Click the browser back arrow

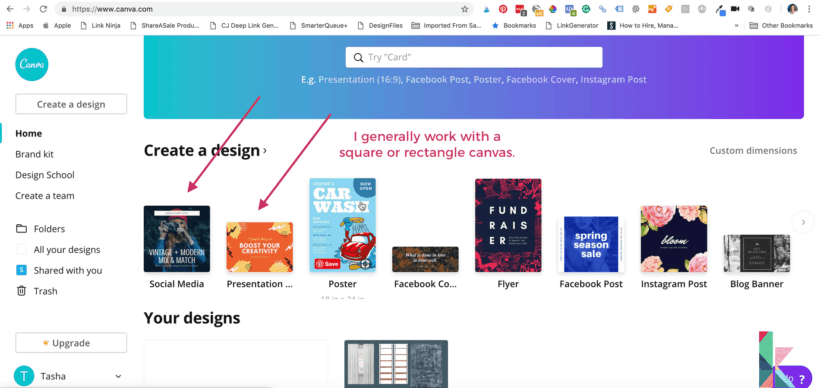click(10, 9)
